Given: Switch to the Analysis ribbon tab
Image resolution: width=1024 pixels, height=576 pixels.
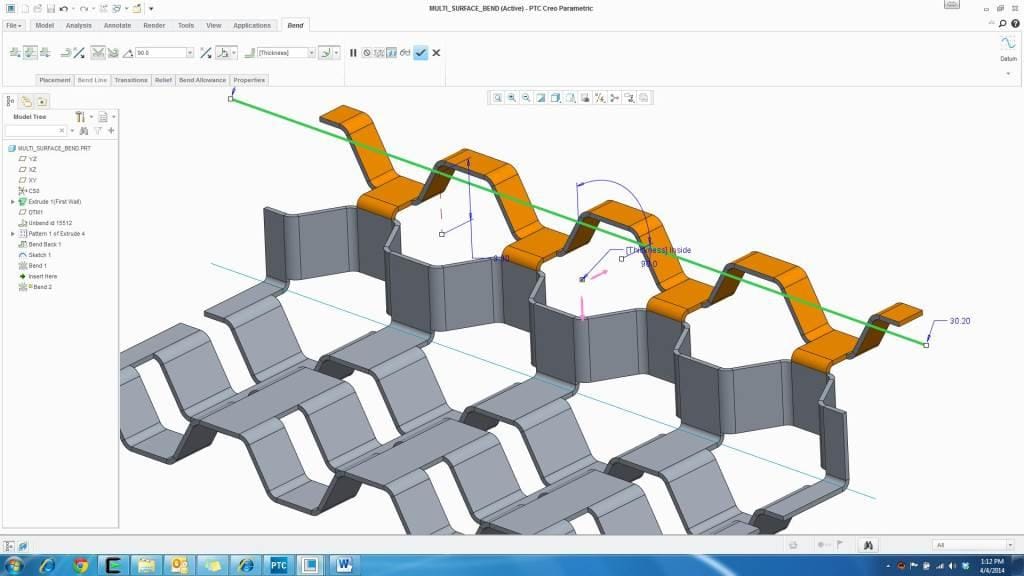Looking at the screenshot, I should pyautogui.click(x=78, y=25).
